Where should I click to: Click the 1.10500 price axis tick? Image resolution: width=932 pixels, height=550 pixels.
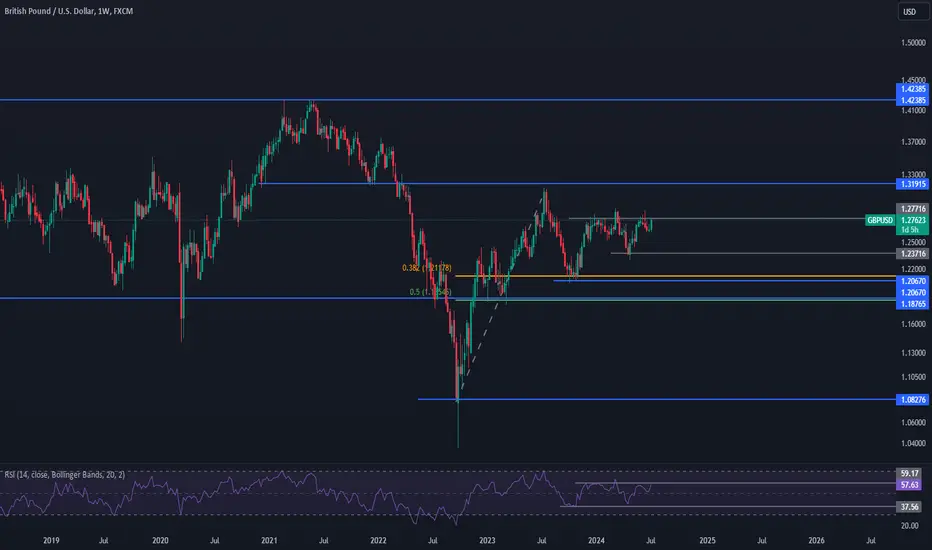coord(914,377)
